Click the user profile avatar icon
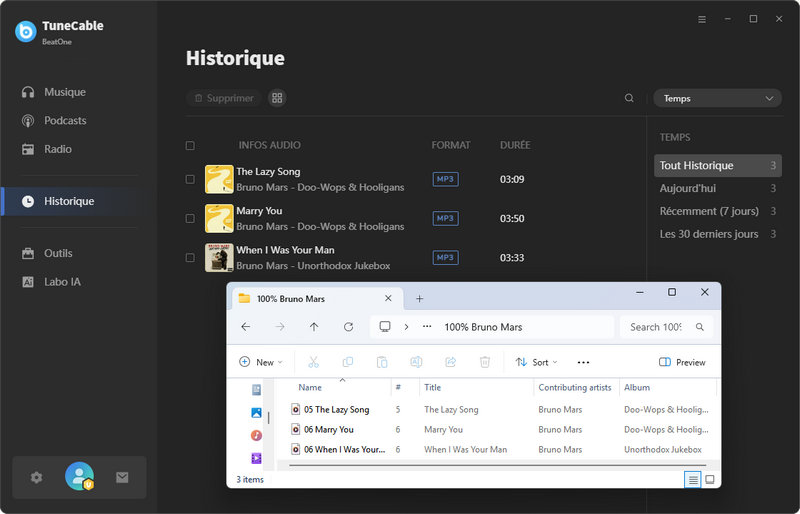The height and width of the screenshot is (514, 800). click(79, 477)
